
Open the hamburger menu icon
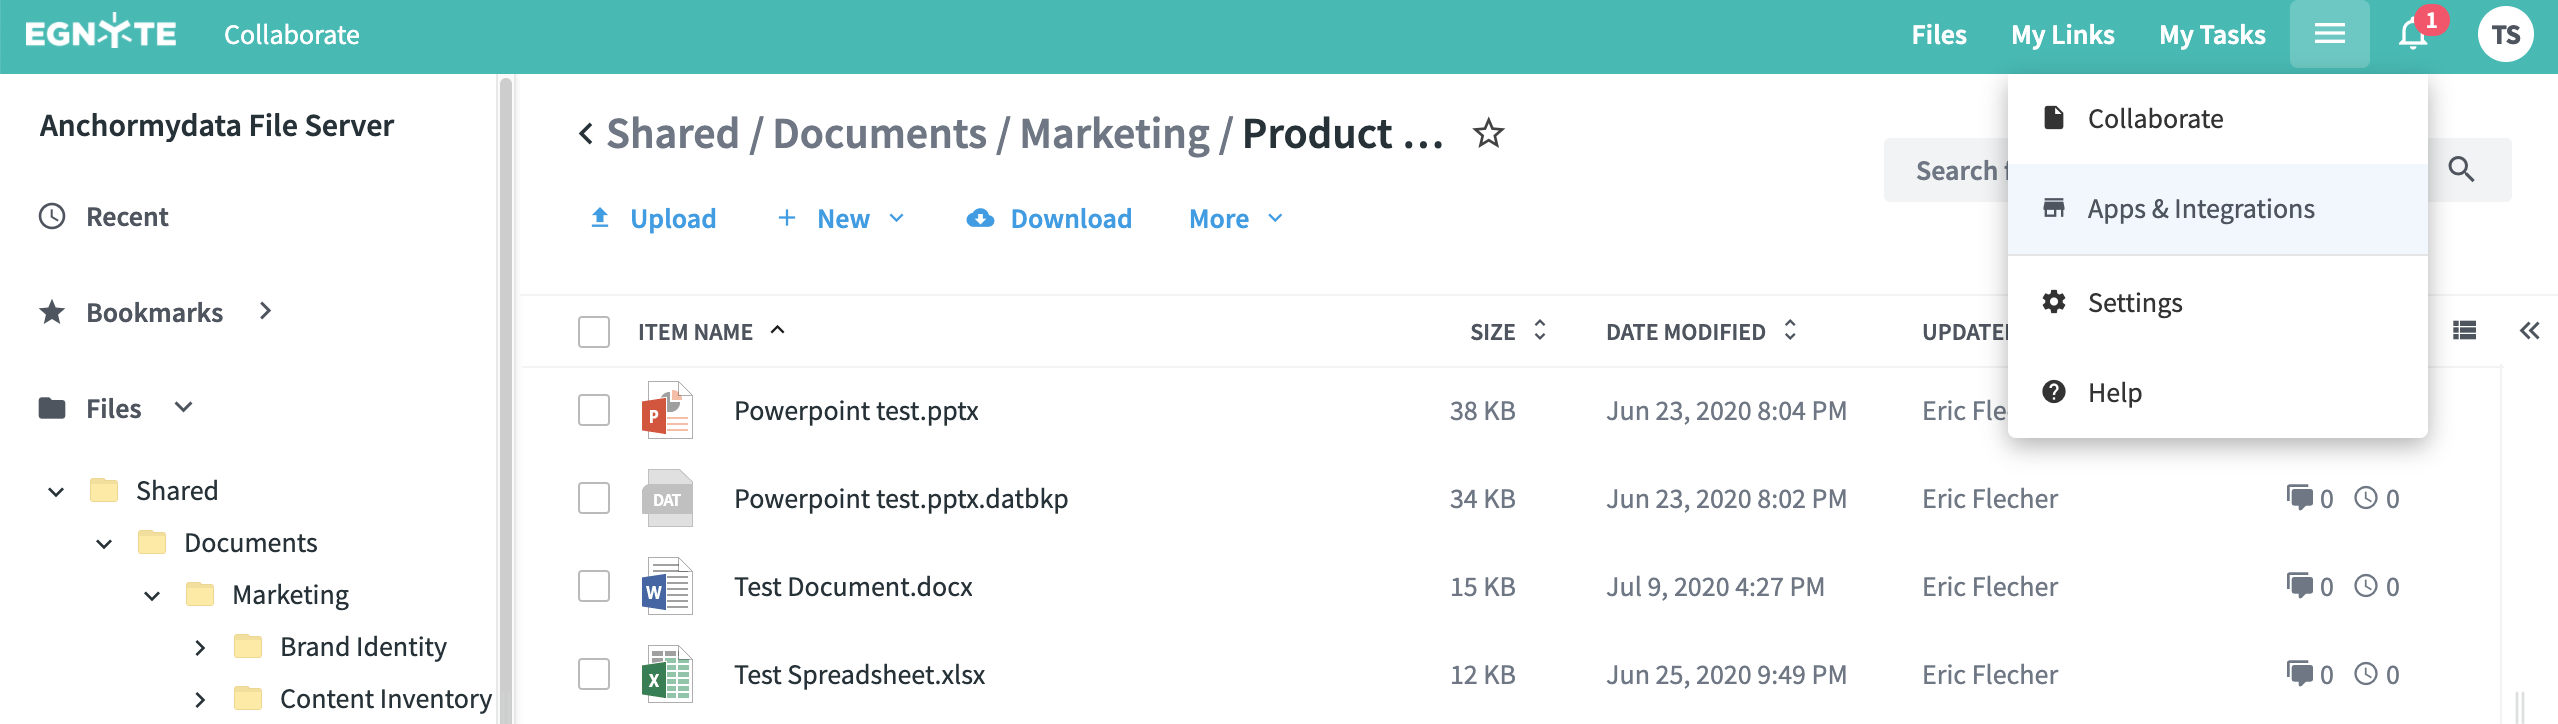tap(2329, 35)
